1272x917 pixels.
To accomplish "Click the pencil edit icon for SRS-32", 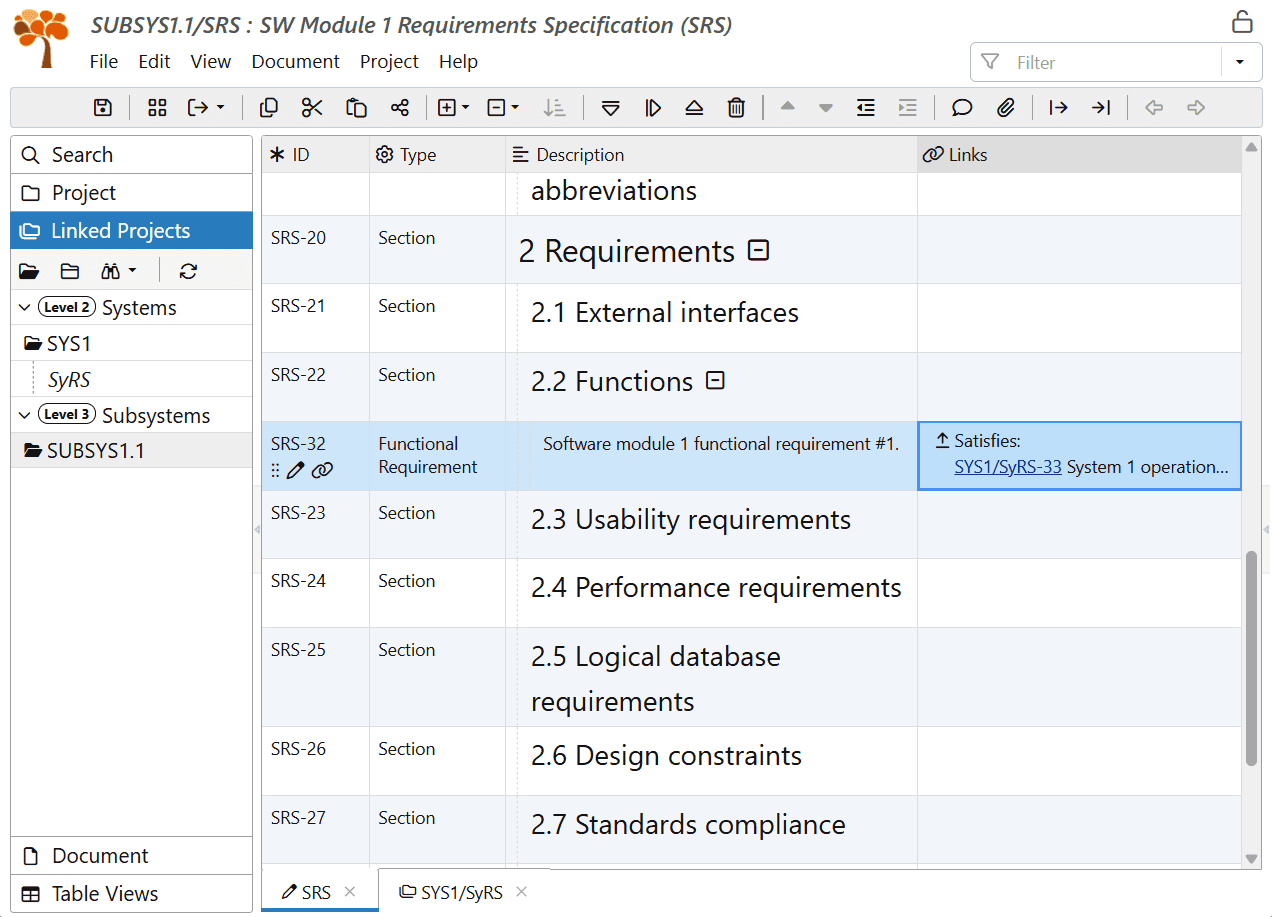I will tap(295, 470).
